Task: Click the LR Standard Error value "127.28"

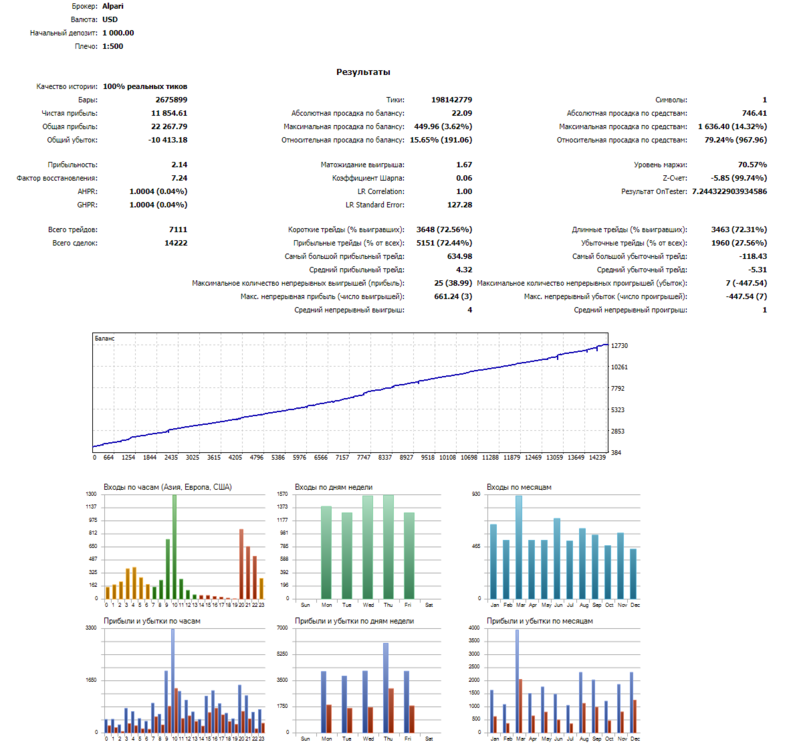Action: point(459,205)
